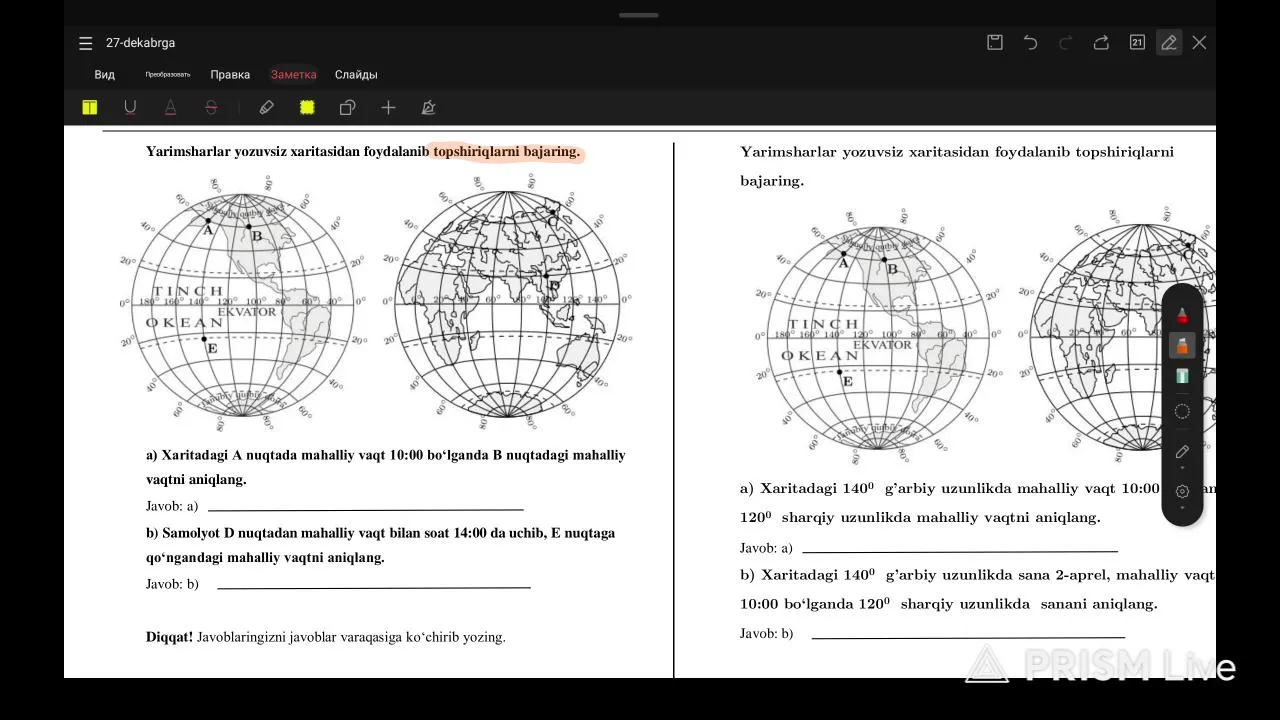
Task: Close the document with the X icon
Action: (x=1199, y=42)
